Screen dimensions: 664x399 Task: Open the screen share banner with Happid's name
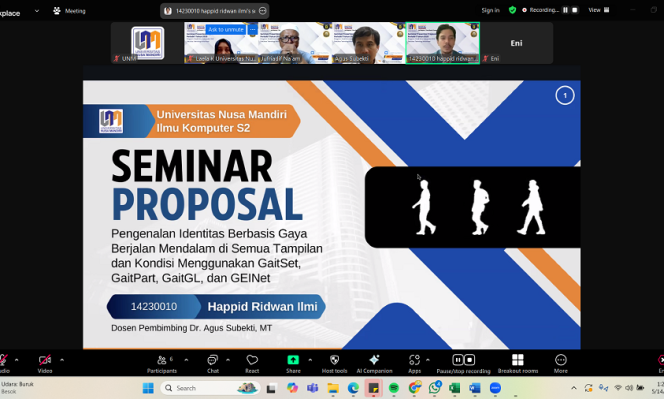tap(215, 11)
